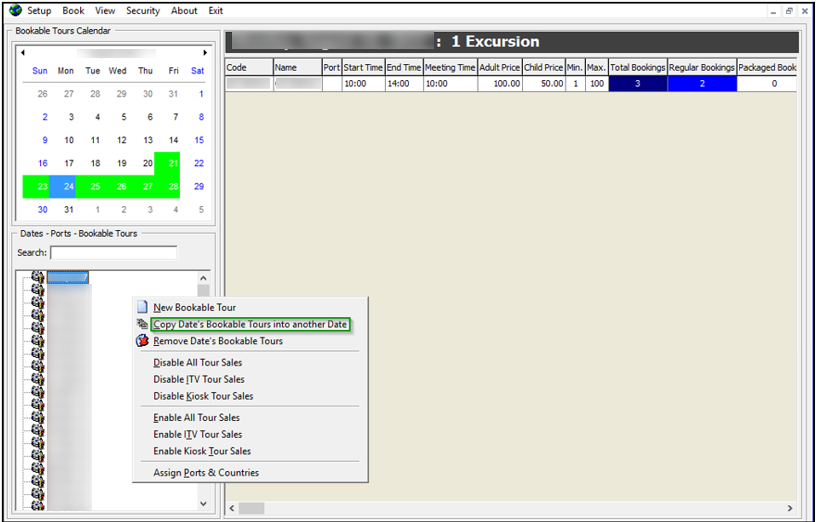Choose Enable ITV Tour Sales
The height and width of the screenshot is (522, 816).
(197, 435)
